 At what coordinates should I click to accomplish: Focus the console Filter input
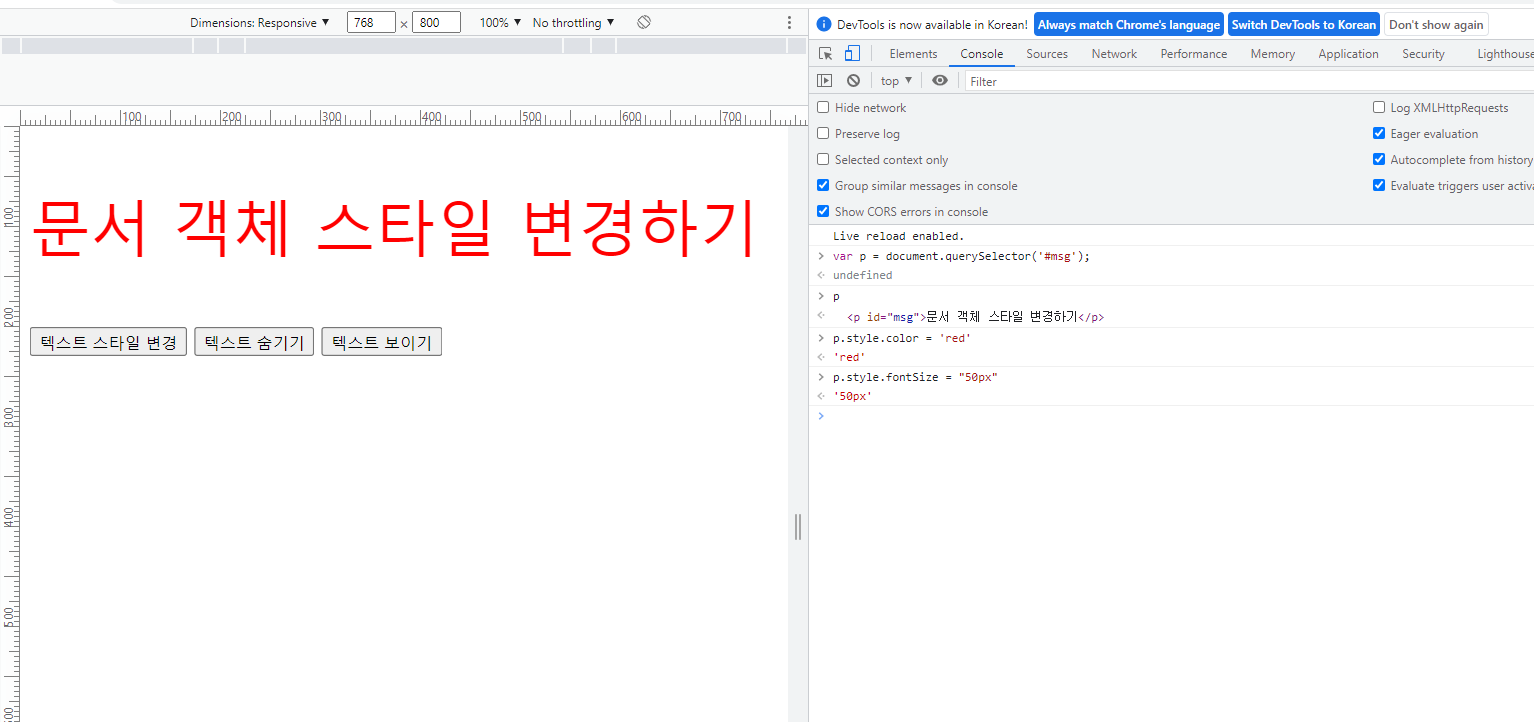(x=1250, y=81)
